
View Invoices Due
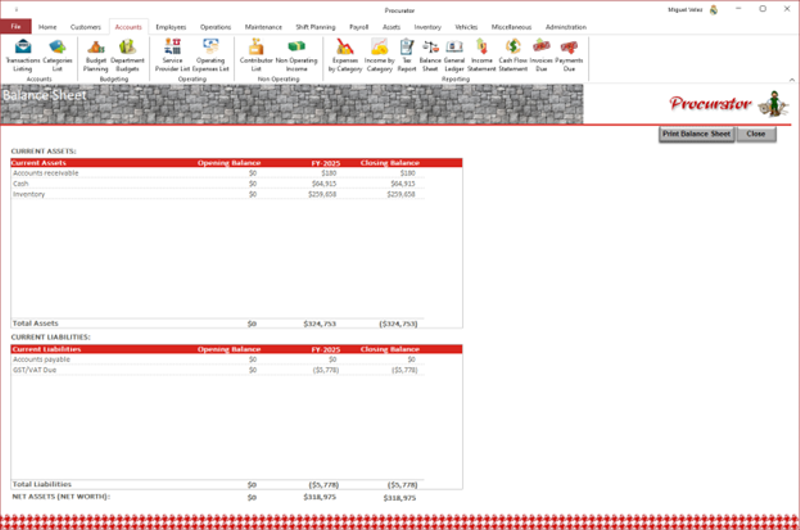click(541, 53)
